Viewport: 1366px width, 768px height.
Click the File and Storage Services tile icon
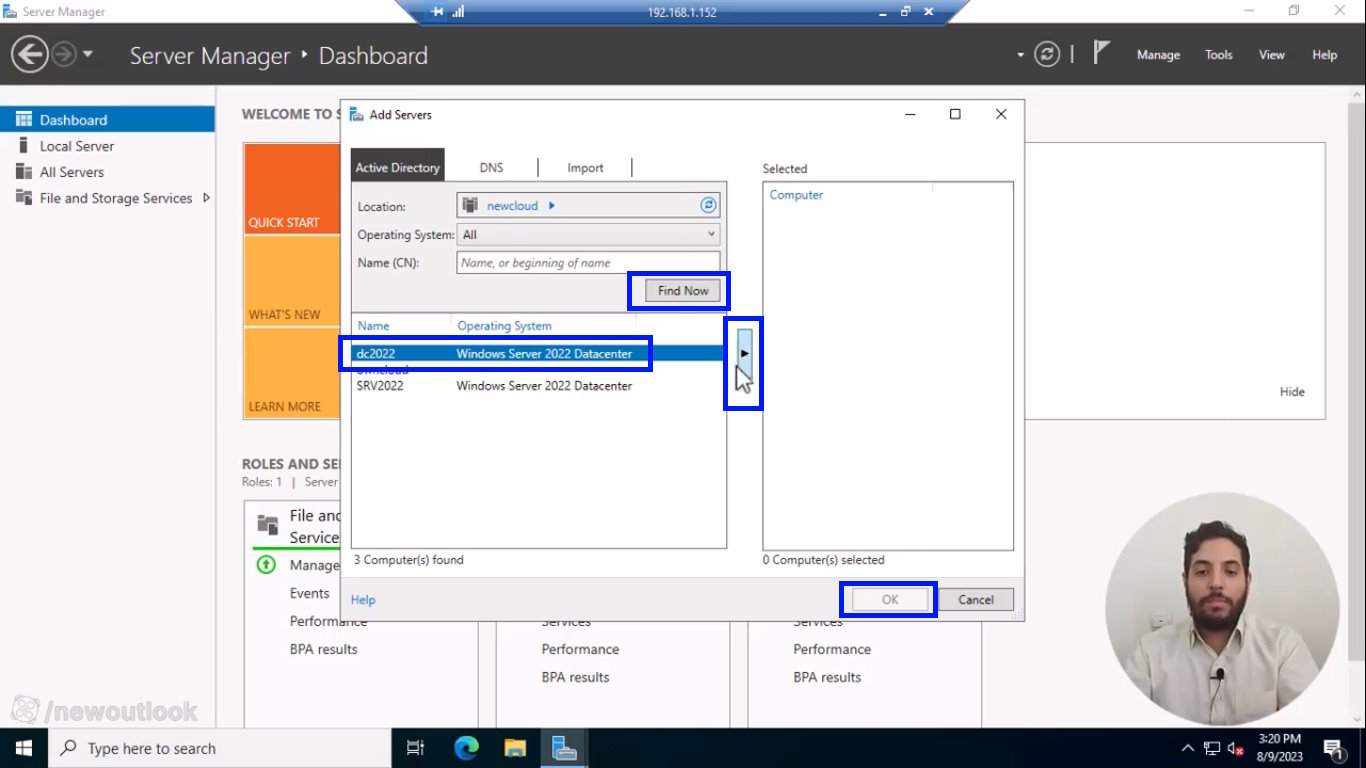coord(268,524)
